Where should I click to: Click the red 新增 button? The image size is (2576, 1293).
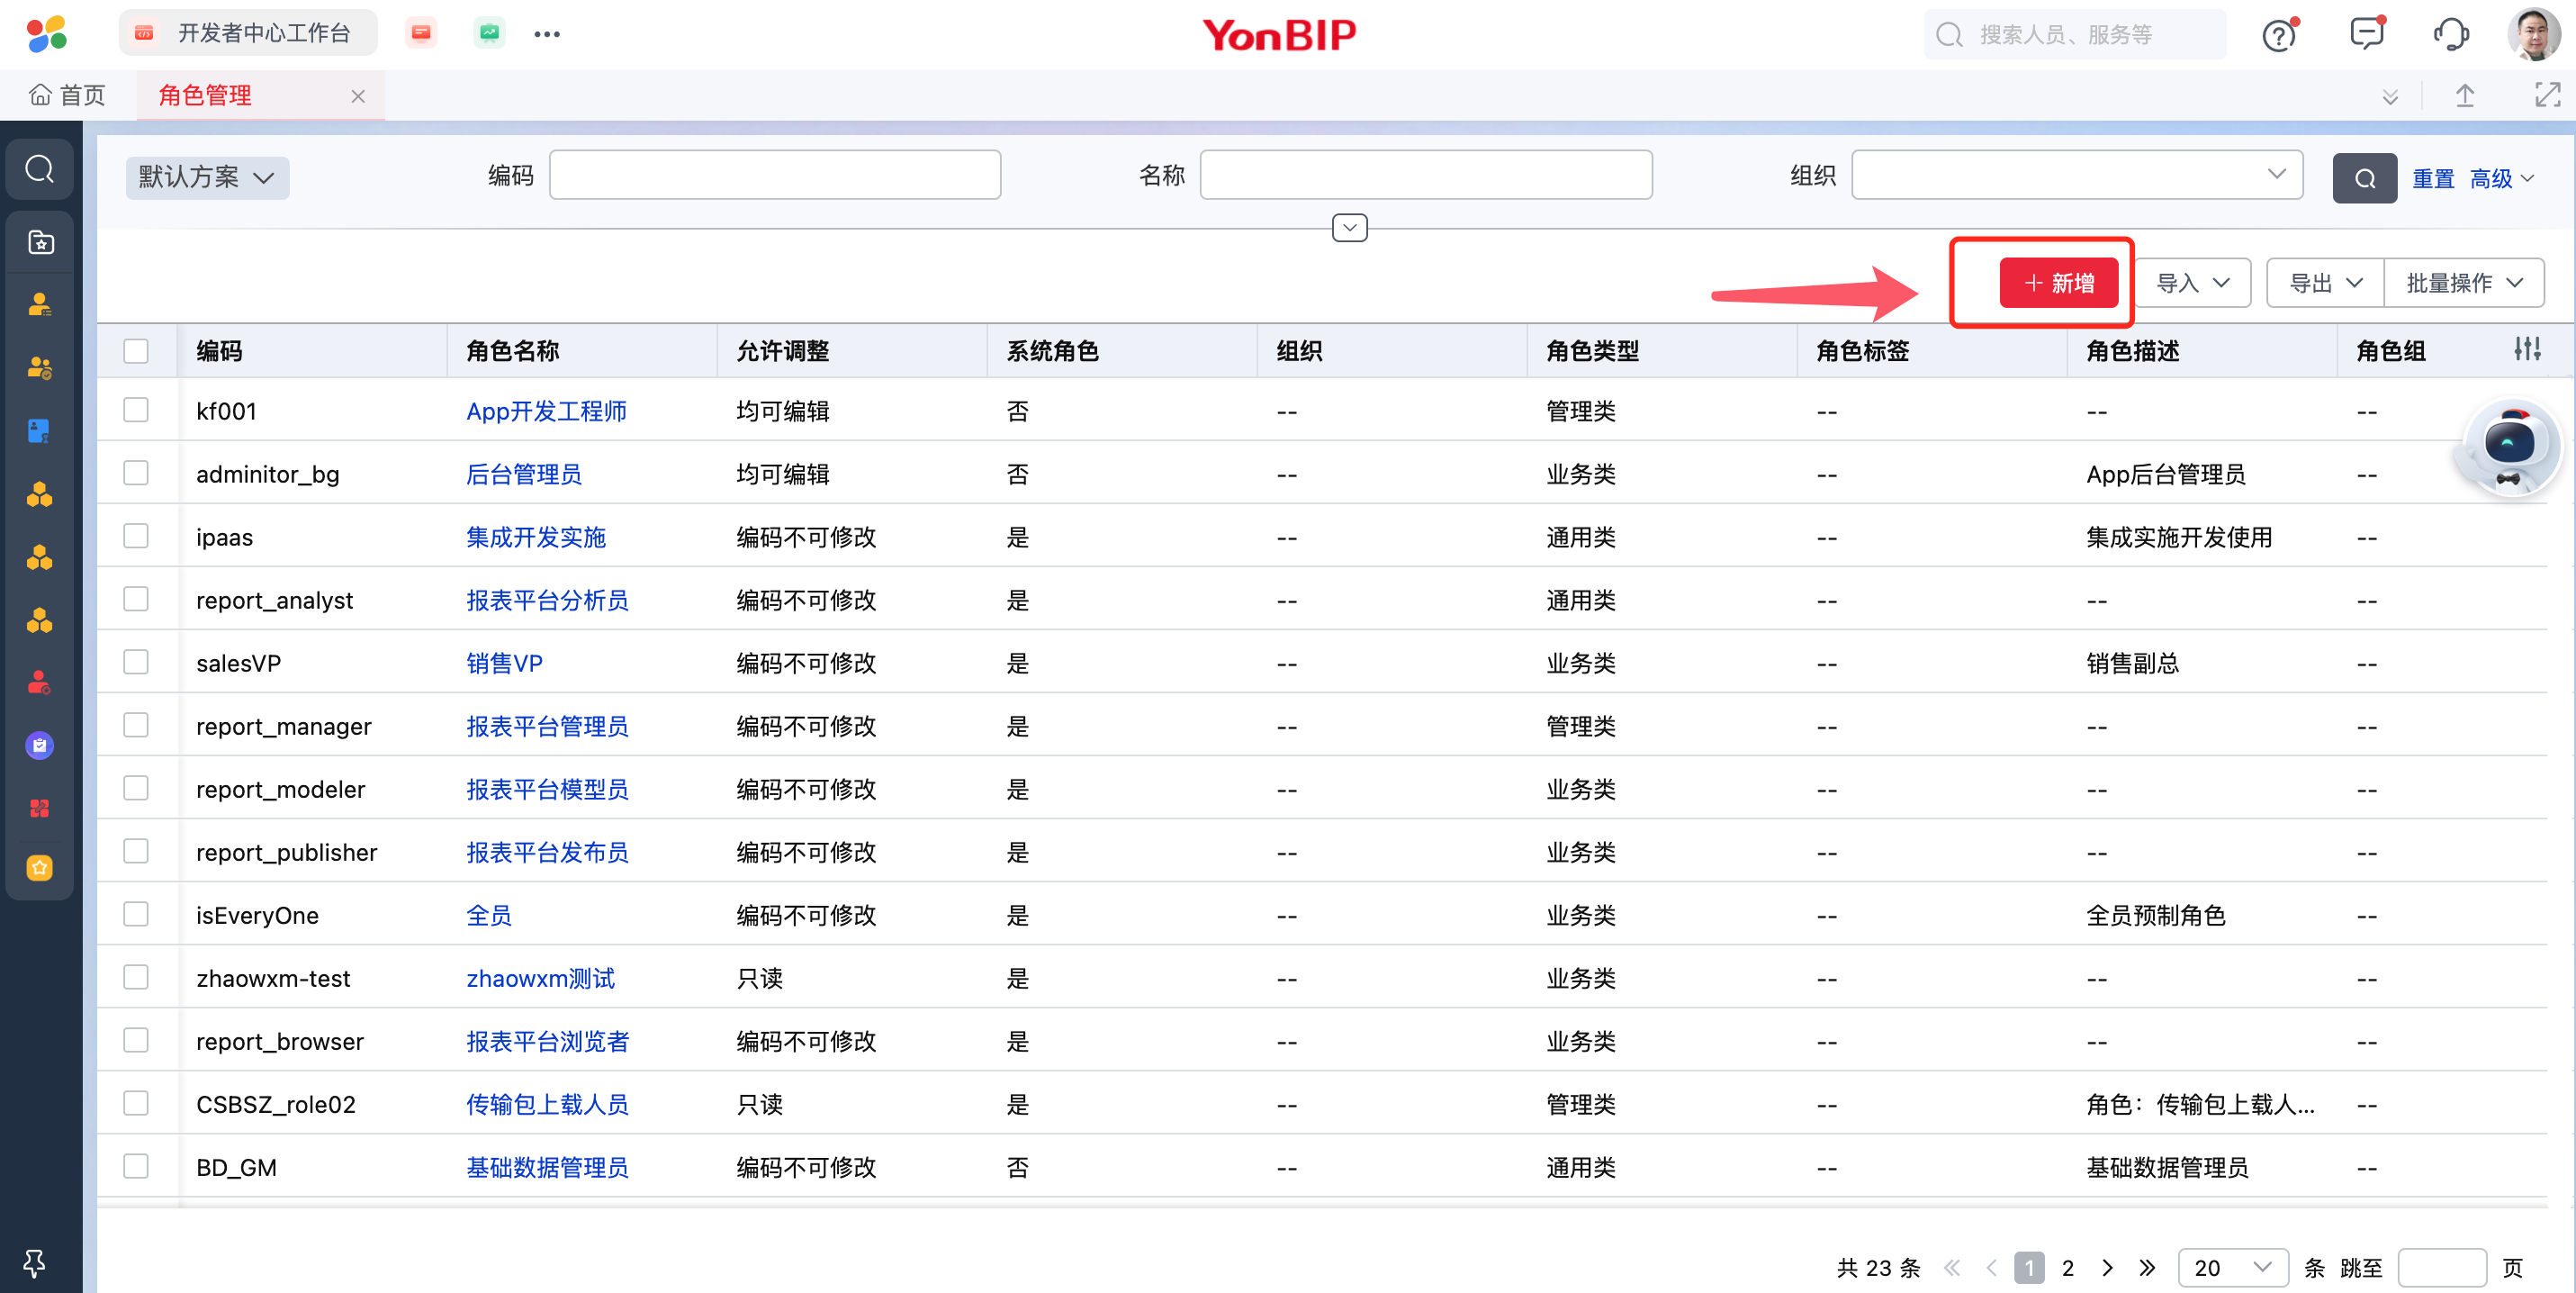click(2058, 283)
